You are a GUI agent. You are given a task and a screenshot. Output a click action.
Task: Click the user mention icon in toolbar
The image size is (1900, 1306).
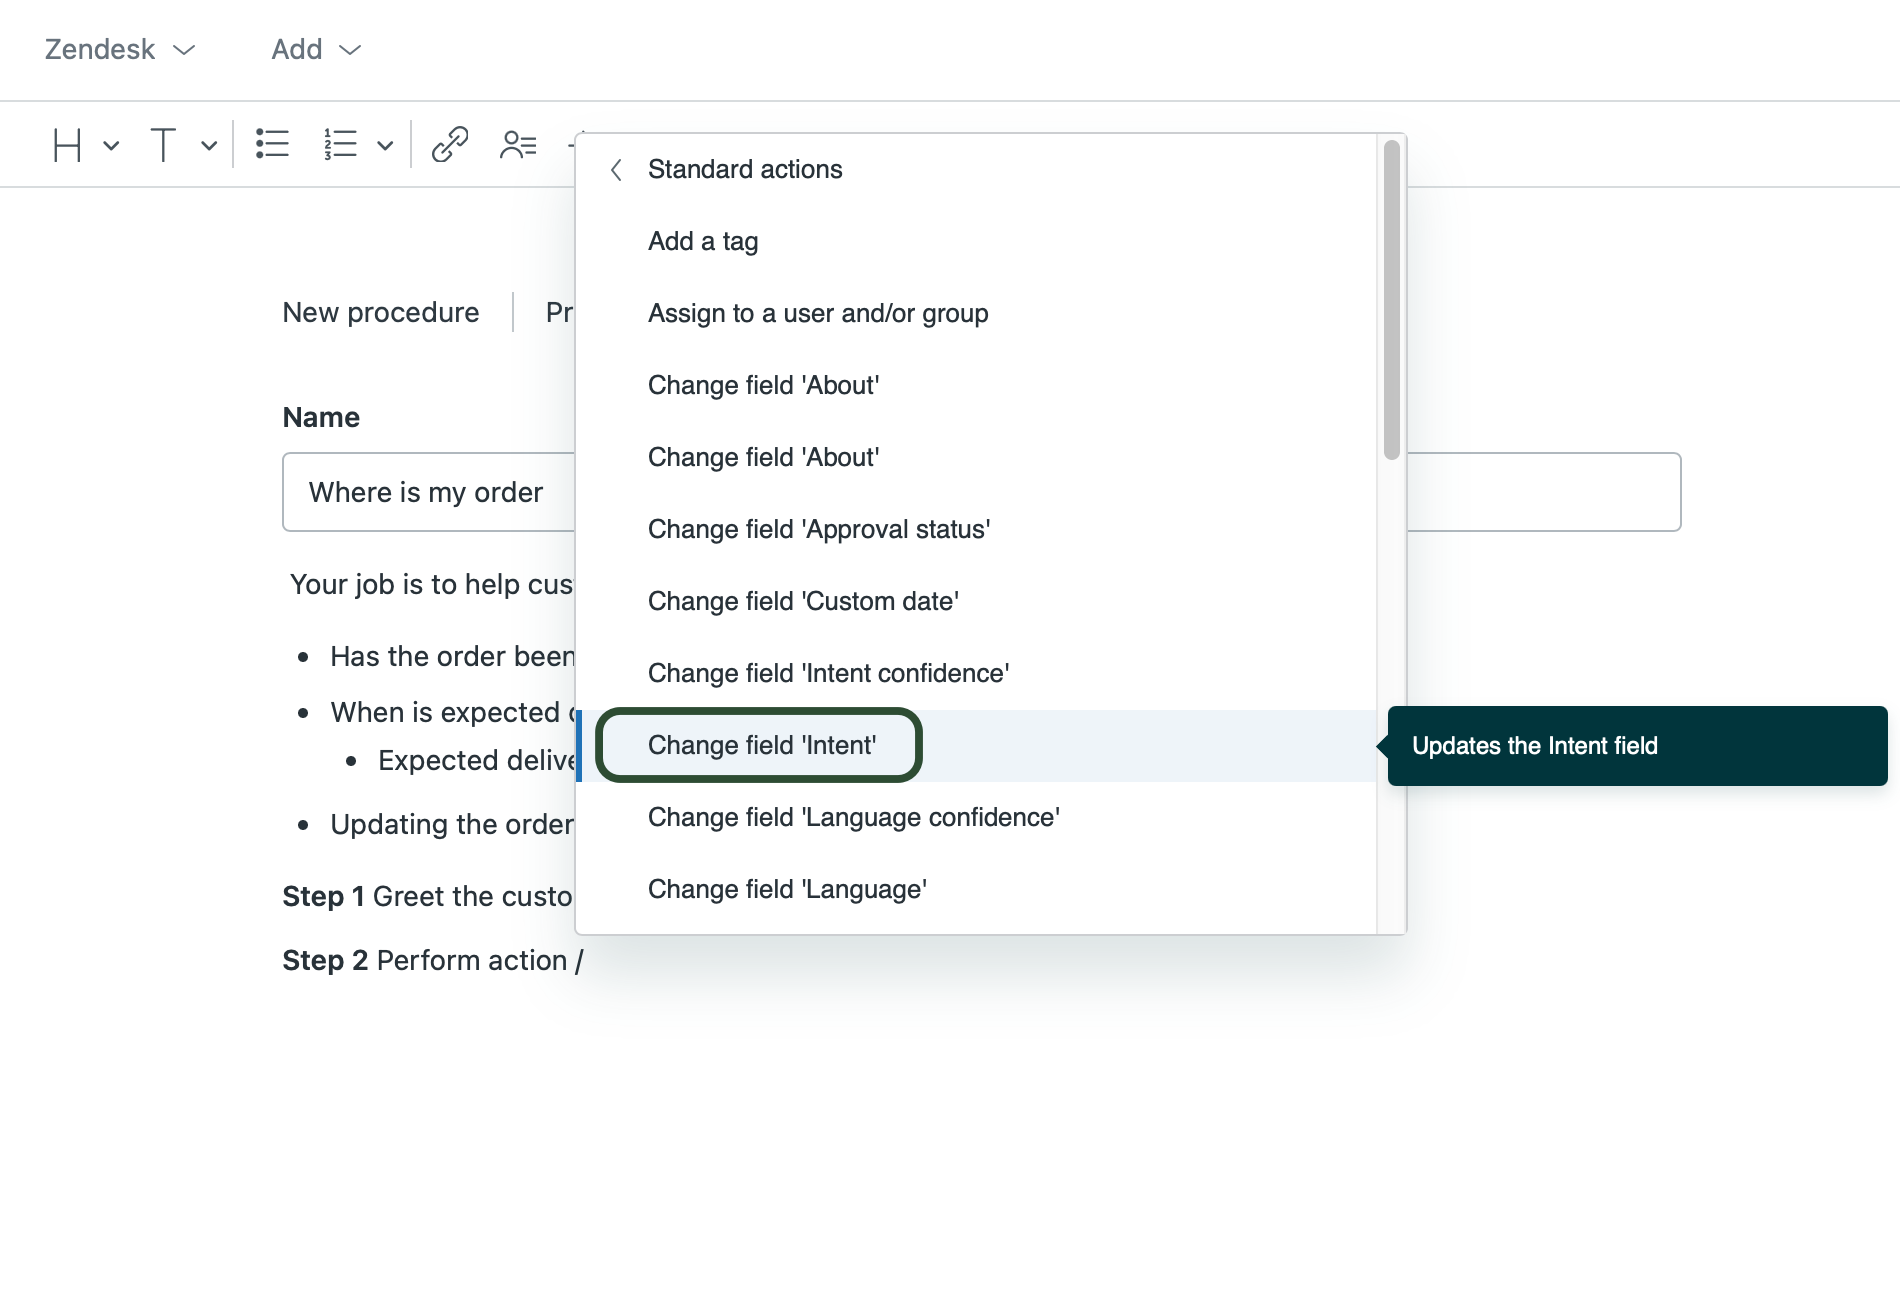click(518, 145)
